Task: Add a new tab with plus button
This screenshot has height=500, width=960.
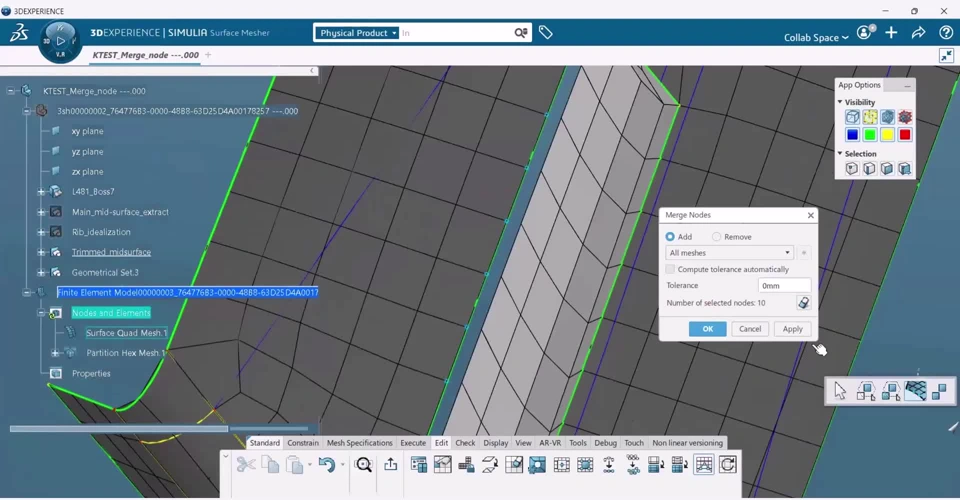Action: tap(208, 55)
